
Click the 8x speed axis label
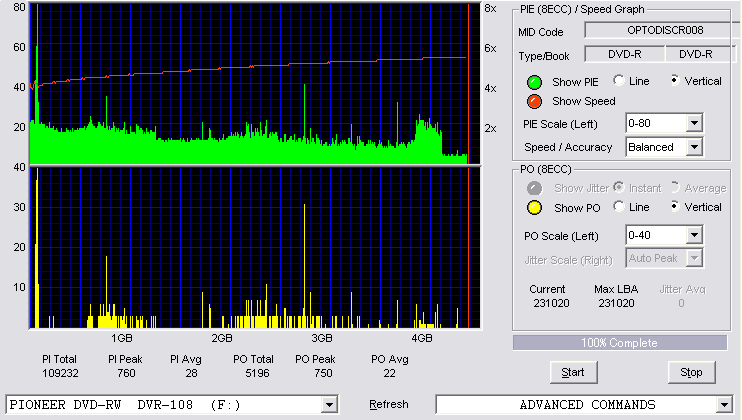click(x=490, y=9)
